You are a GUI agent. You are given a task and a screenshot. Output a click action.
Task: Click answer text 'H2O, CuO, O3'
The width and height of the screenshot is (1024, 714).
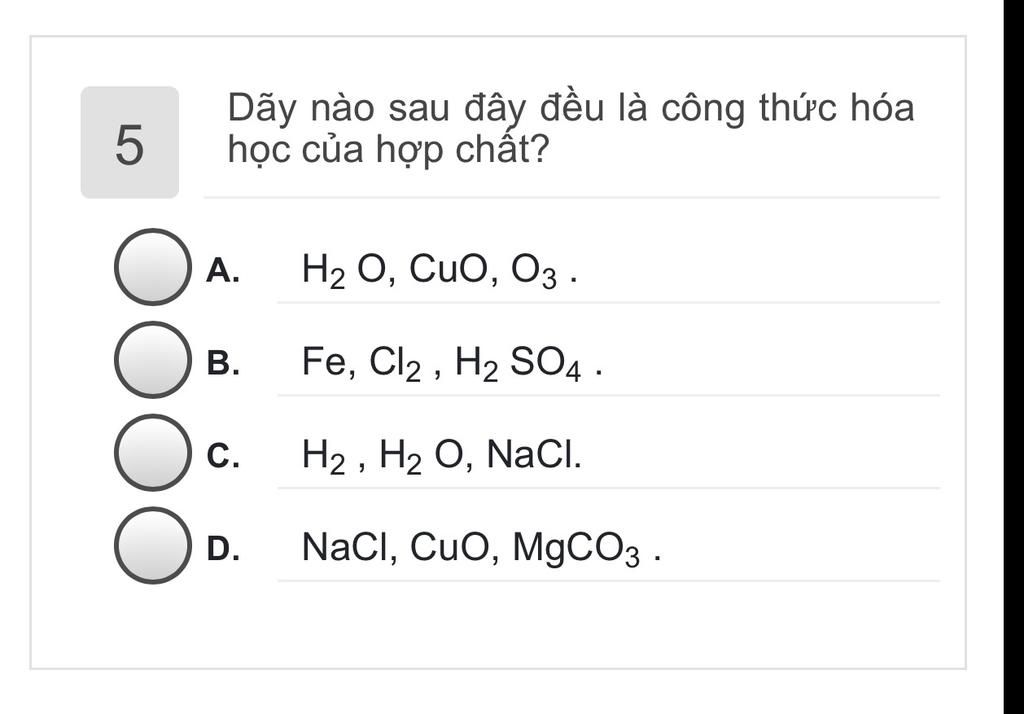tap(439, 270)
